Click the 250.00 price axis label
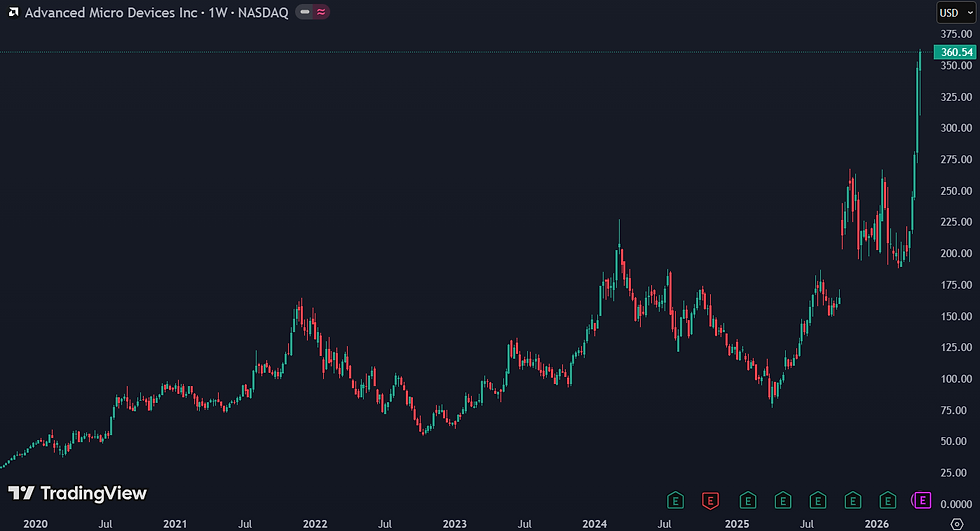 tap(956, 191)
